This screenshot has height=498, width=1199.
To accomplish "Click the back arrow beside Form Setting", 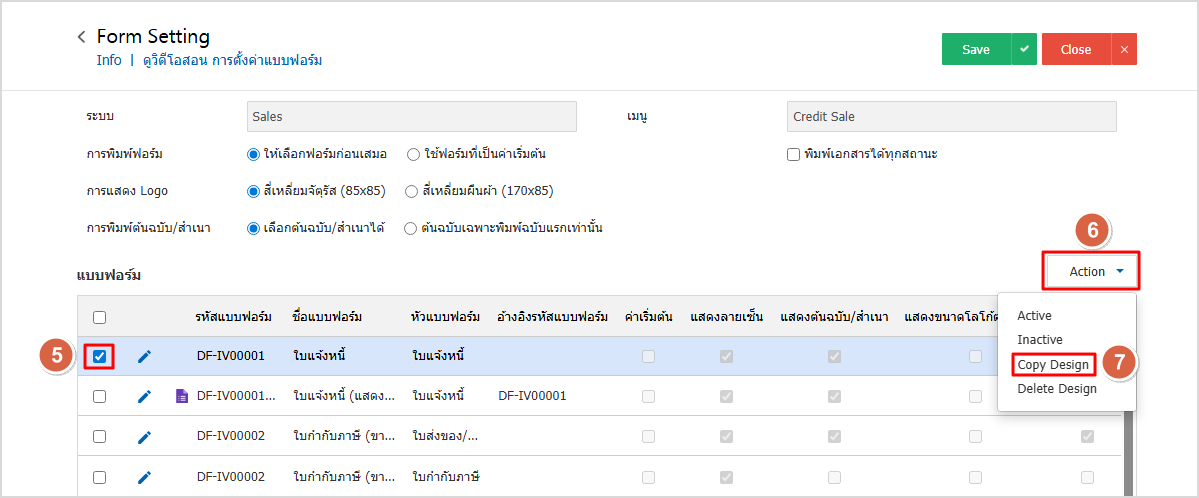I will coord(81,37).
